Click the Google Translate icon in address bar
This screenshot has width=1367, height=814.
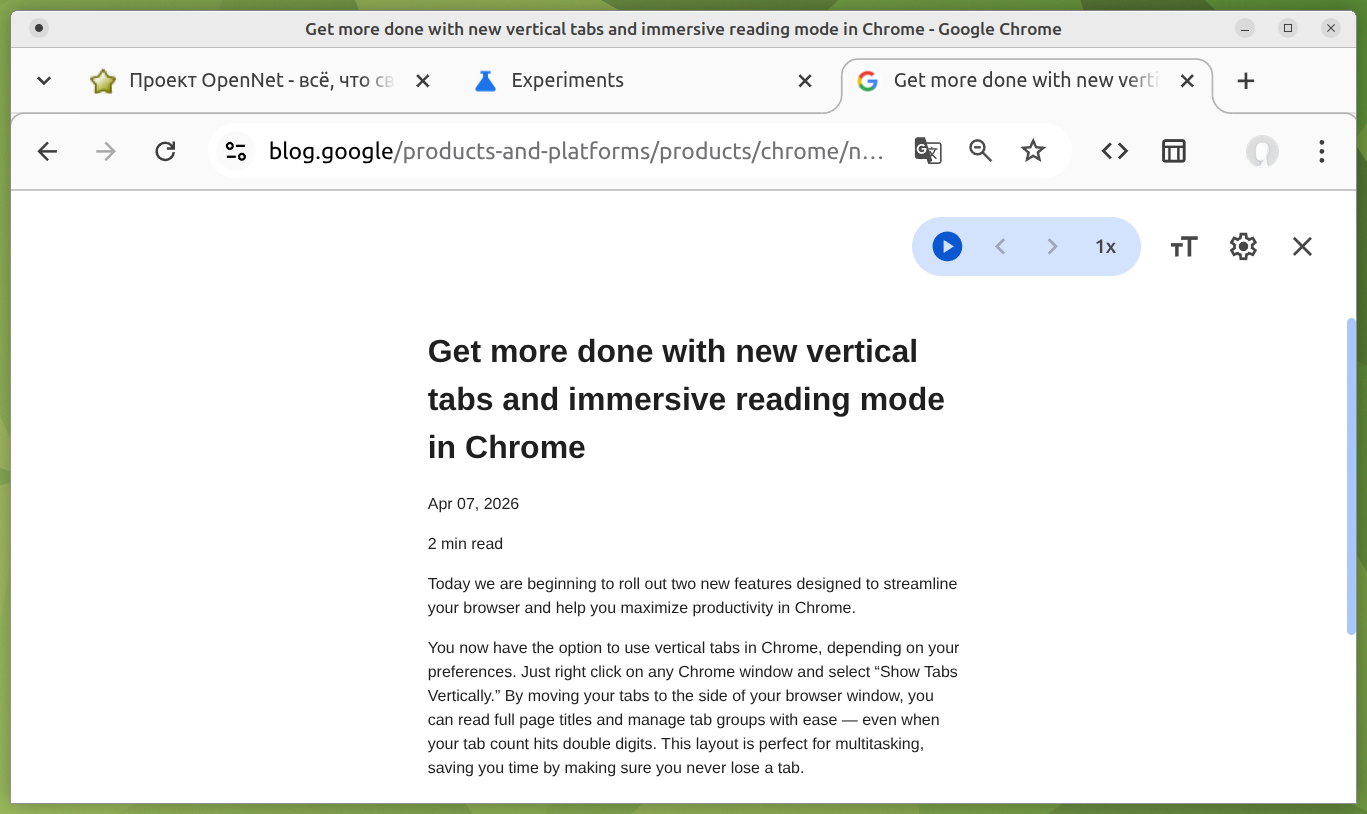[928, 151]
